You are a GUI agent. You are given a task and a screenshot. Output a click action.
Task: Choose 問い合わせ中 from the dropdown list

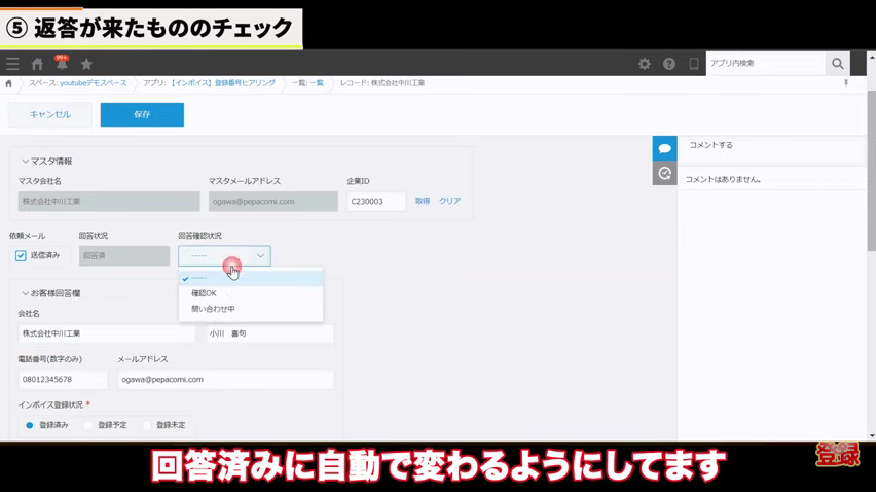tap(251, 309)
